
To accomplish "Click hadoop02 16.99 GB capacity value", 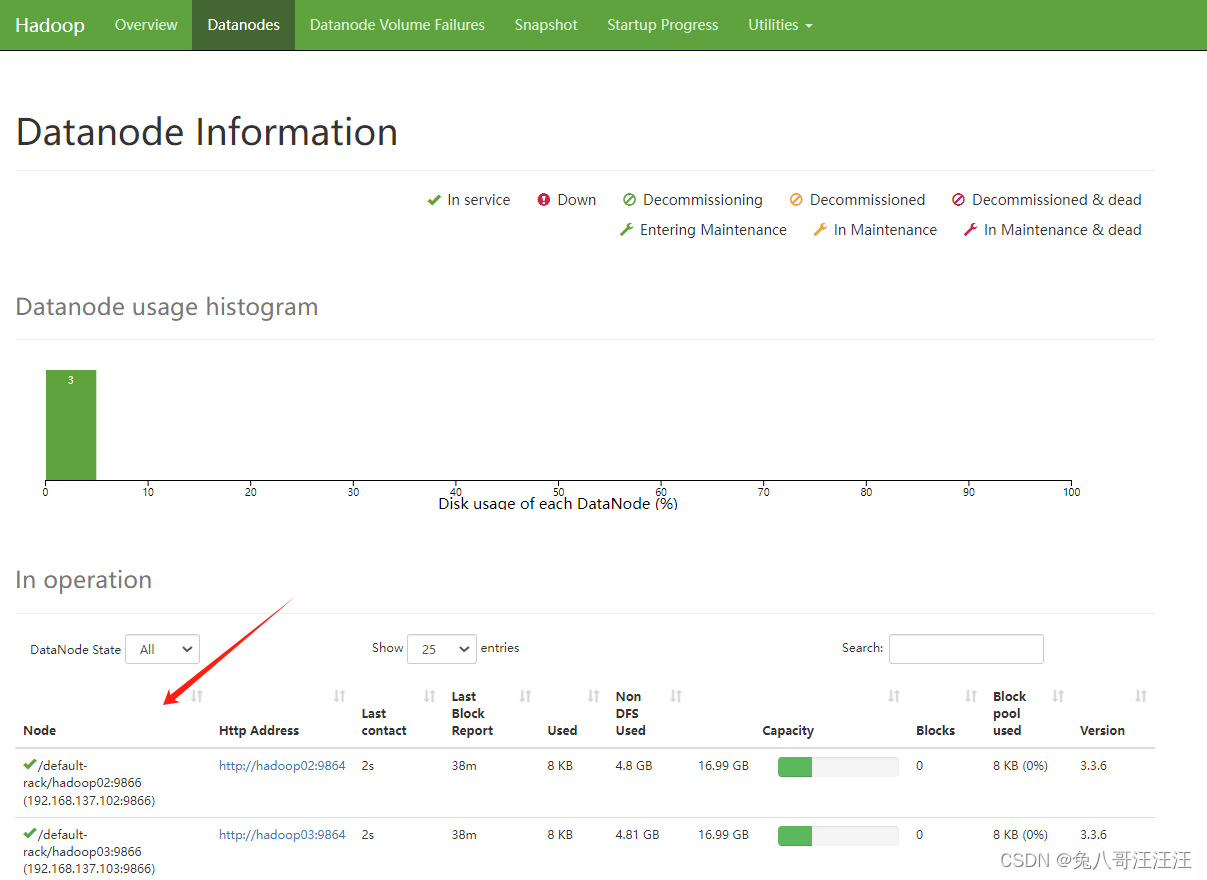I will (x=723, y=766).
